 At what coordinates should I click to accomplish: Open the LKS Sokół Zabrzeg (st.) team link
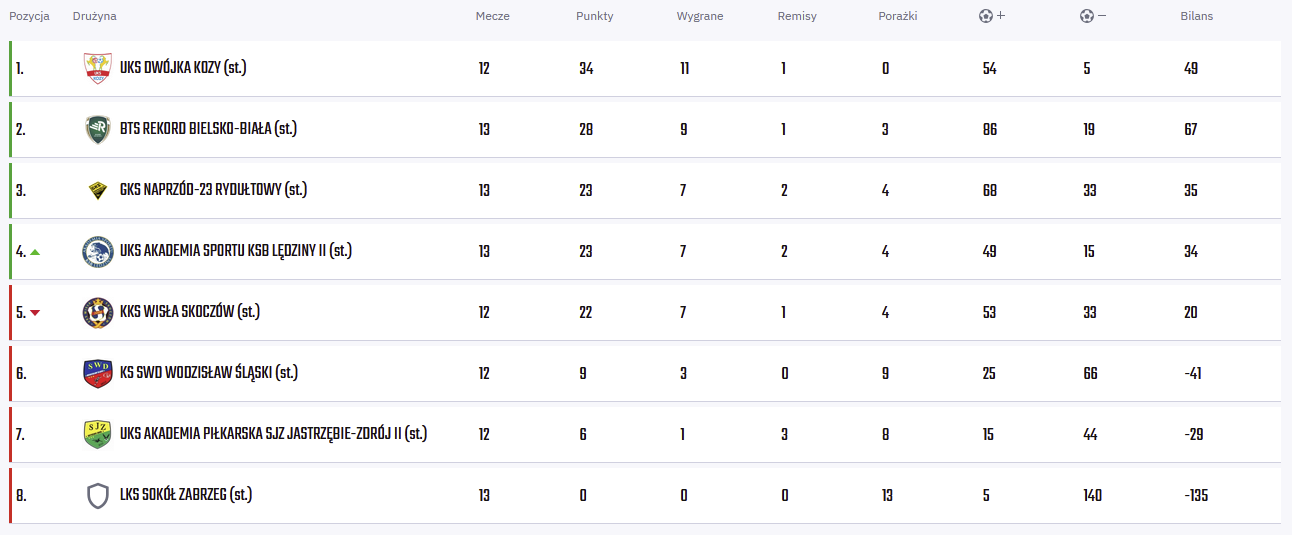(x=185, y=495)
